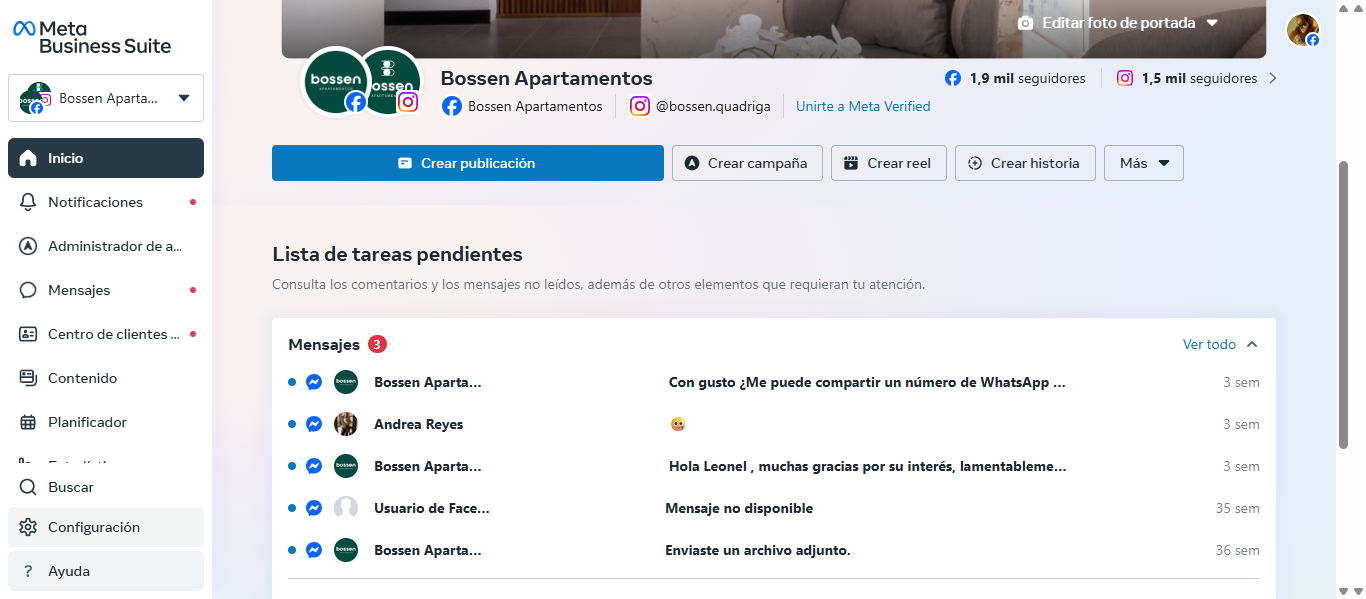
Task: Click Unirte a Meta Verified link
Action: click(863, 106)
